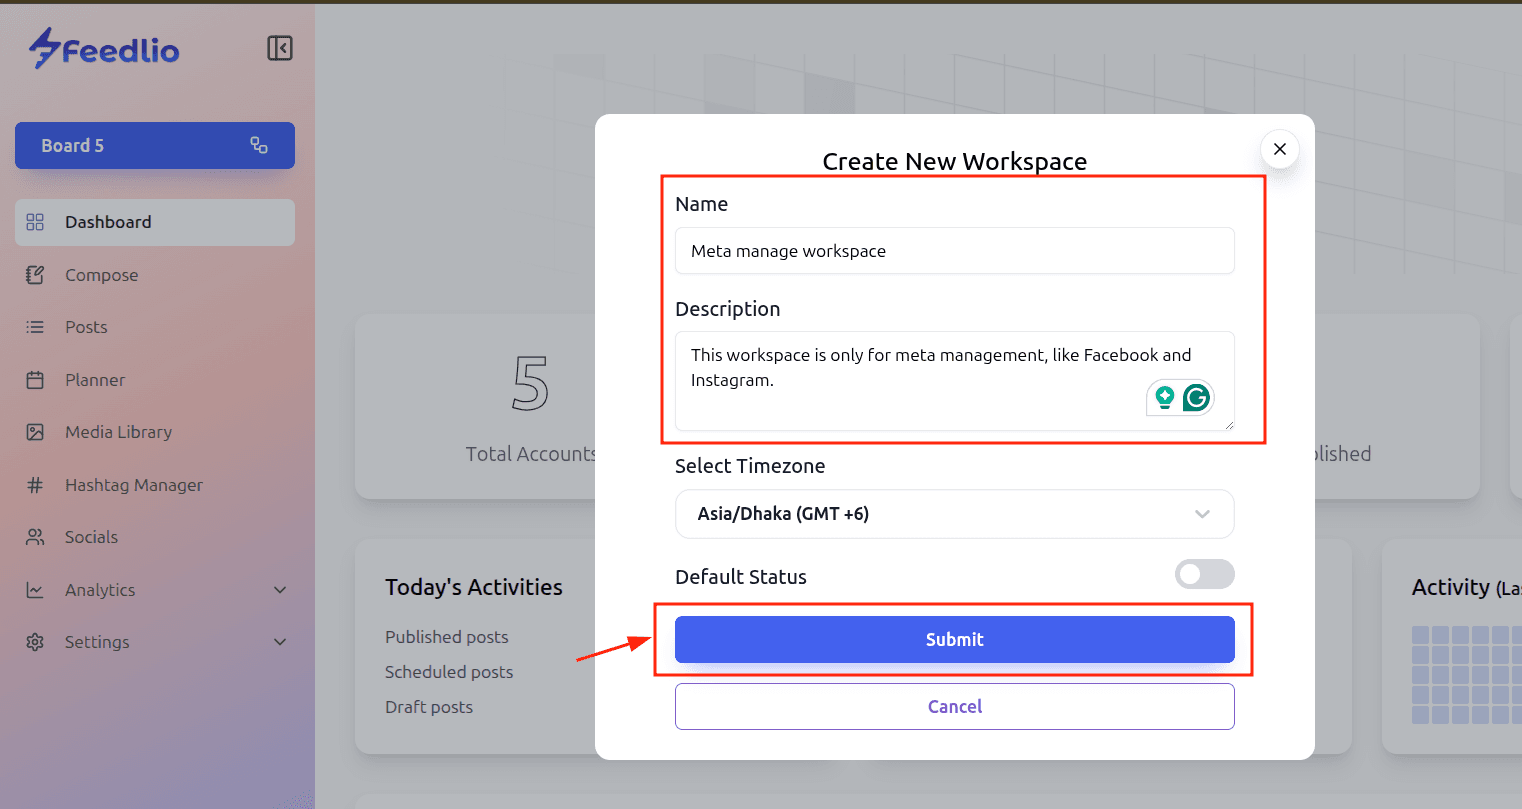Image resolution: width=1522 pixels, height=809 pixels.
Task: Close the Create New Workspace dialog
Action: tap(1279, 149)
